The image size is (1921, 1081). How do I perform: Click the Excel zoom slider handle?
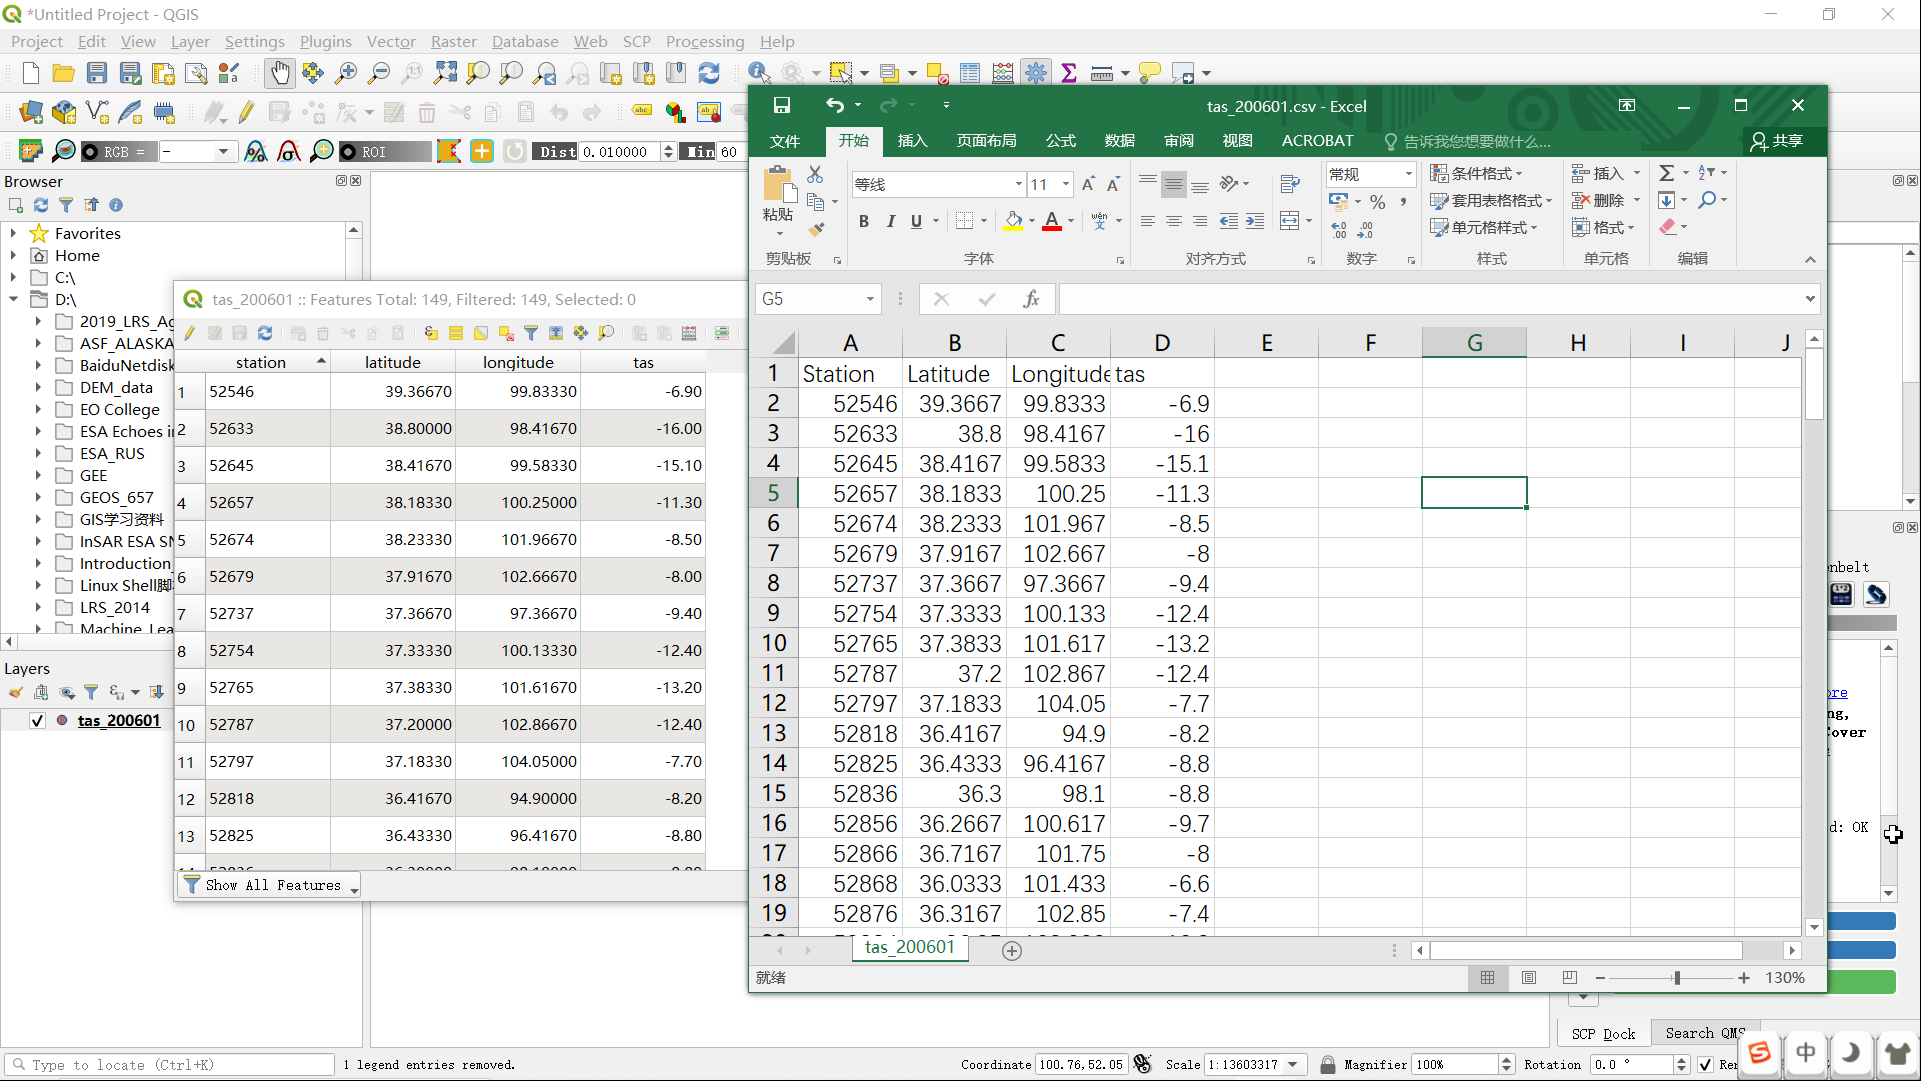coord(1677,978)
